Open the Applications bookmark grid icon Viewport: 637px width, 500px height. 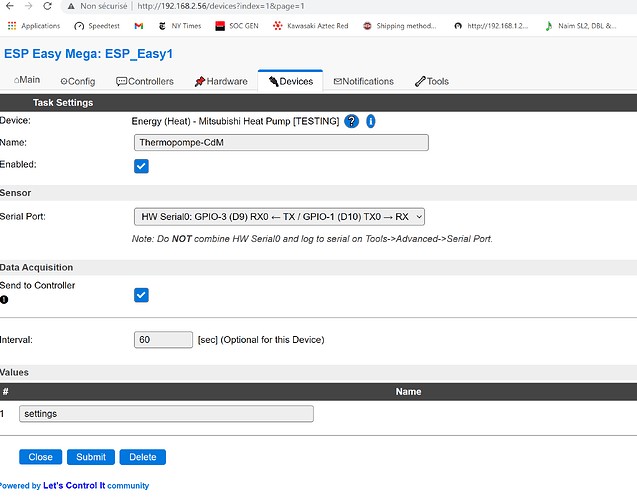click(12, 26)
